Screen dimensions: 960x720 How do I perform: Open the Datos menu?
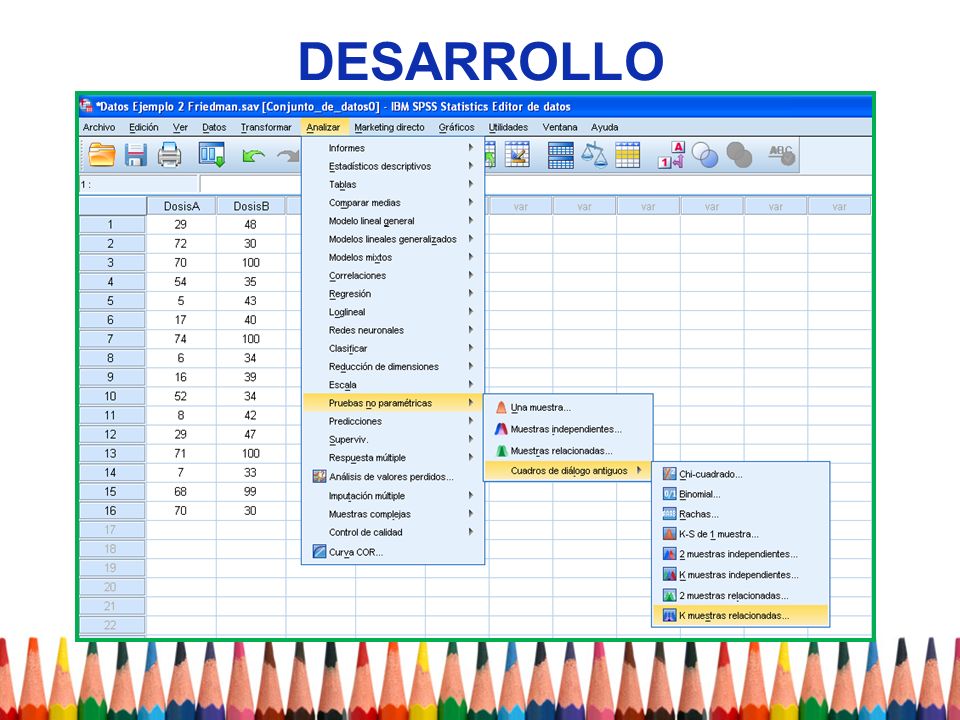214,127
